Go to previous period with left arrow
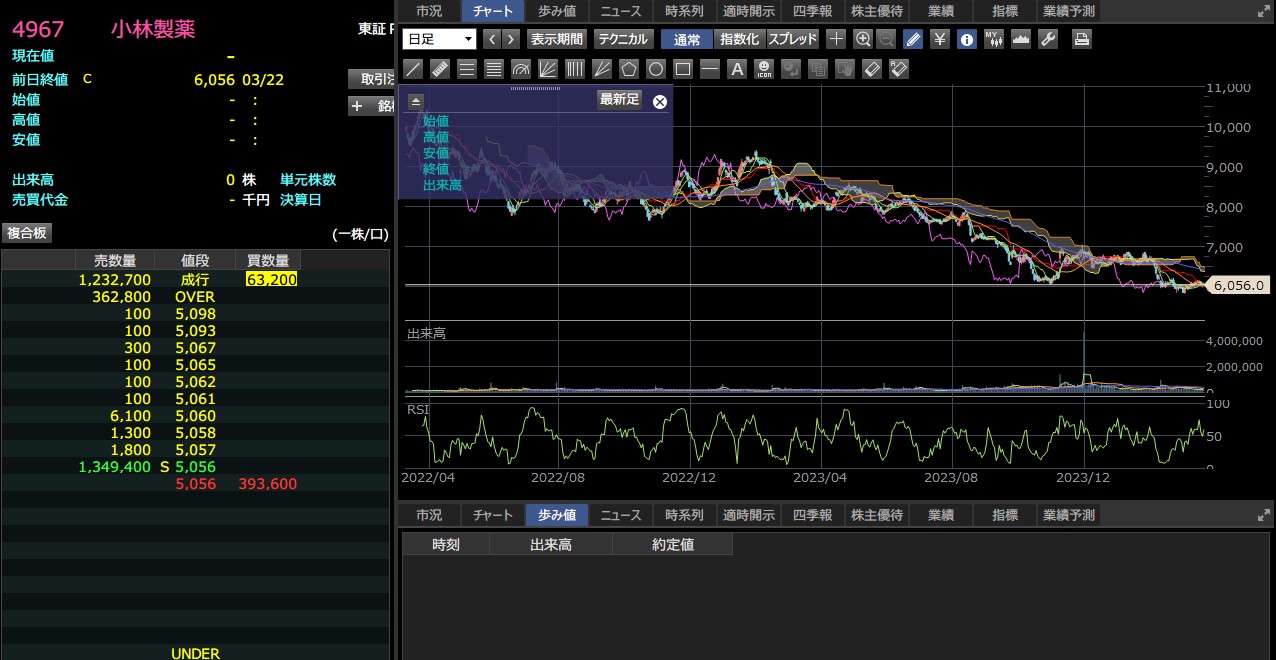This screenshot has width=1276, height=660. tap(492, 39)
